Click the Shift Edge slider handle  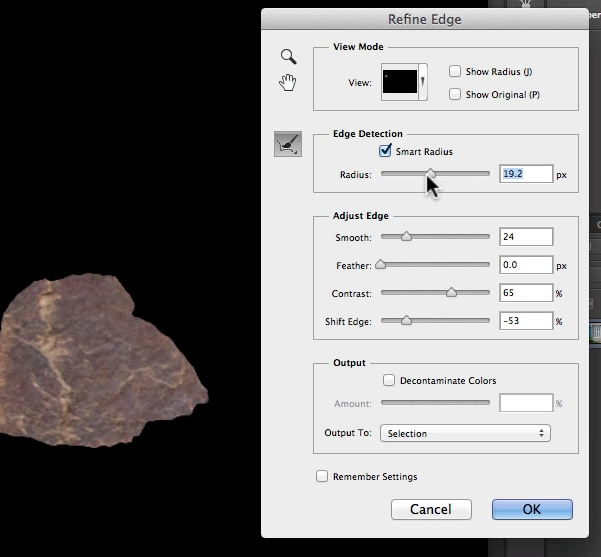pos(406,321)
